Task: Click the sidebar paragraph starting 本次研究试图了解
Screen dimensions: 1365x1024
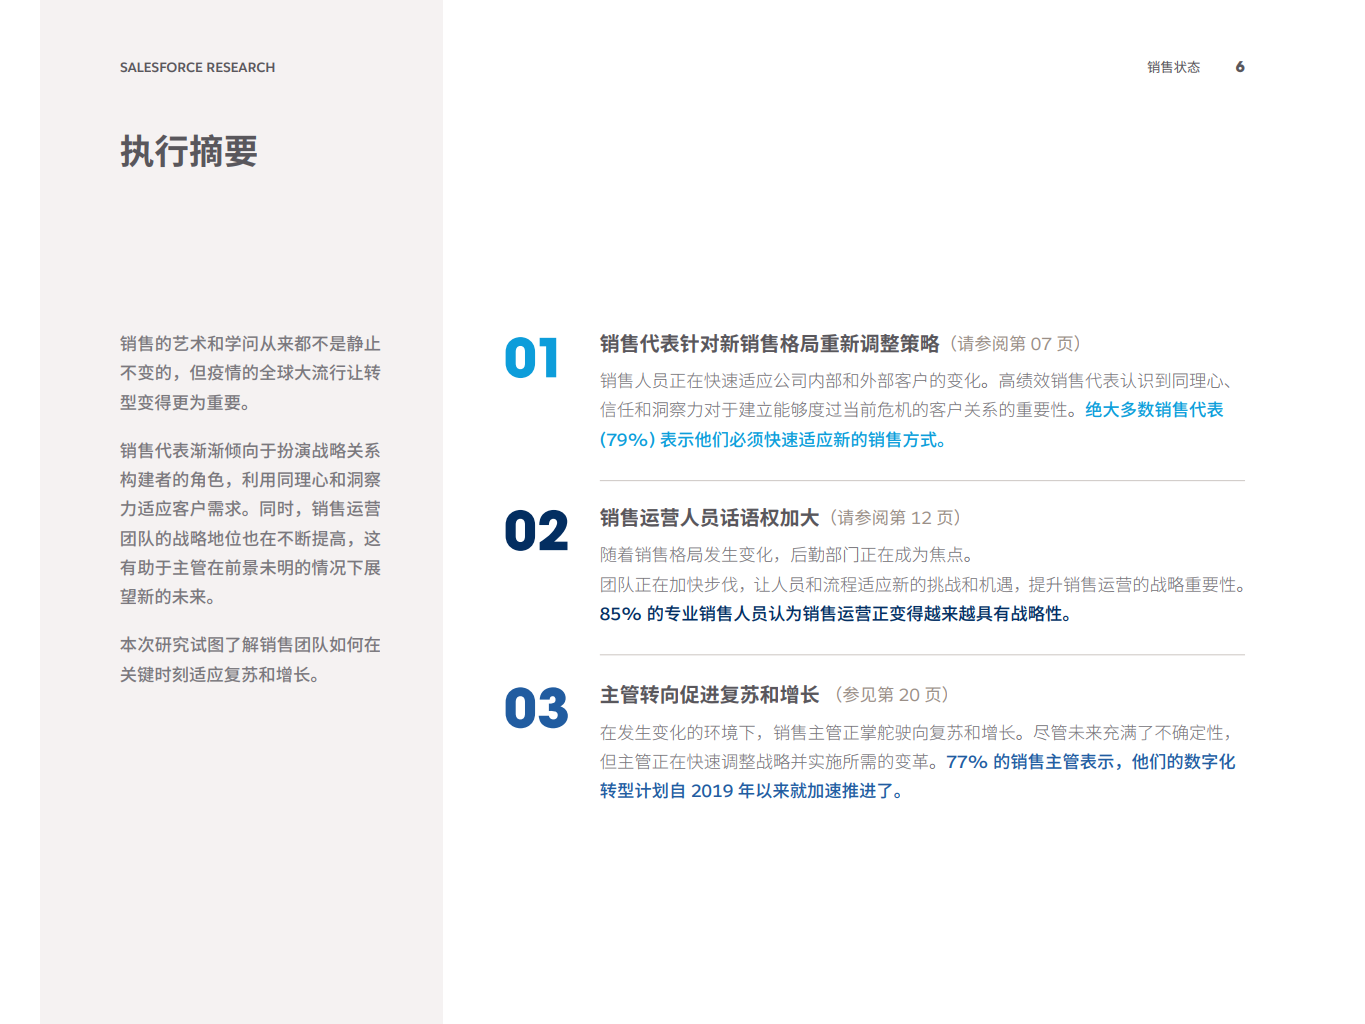Action: tap(250, 660)
